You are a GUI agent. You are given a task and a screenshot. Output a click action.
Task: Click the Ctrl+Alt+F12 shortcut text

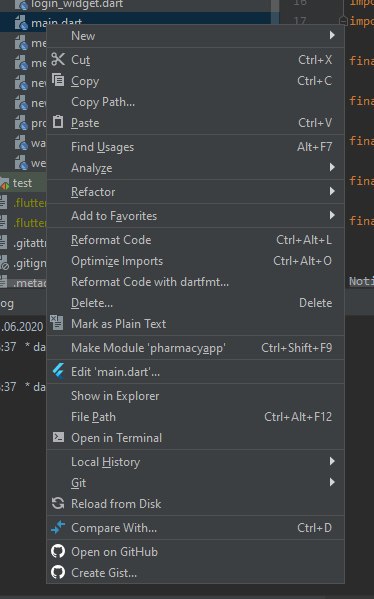(298, 417)
